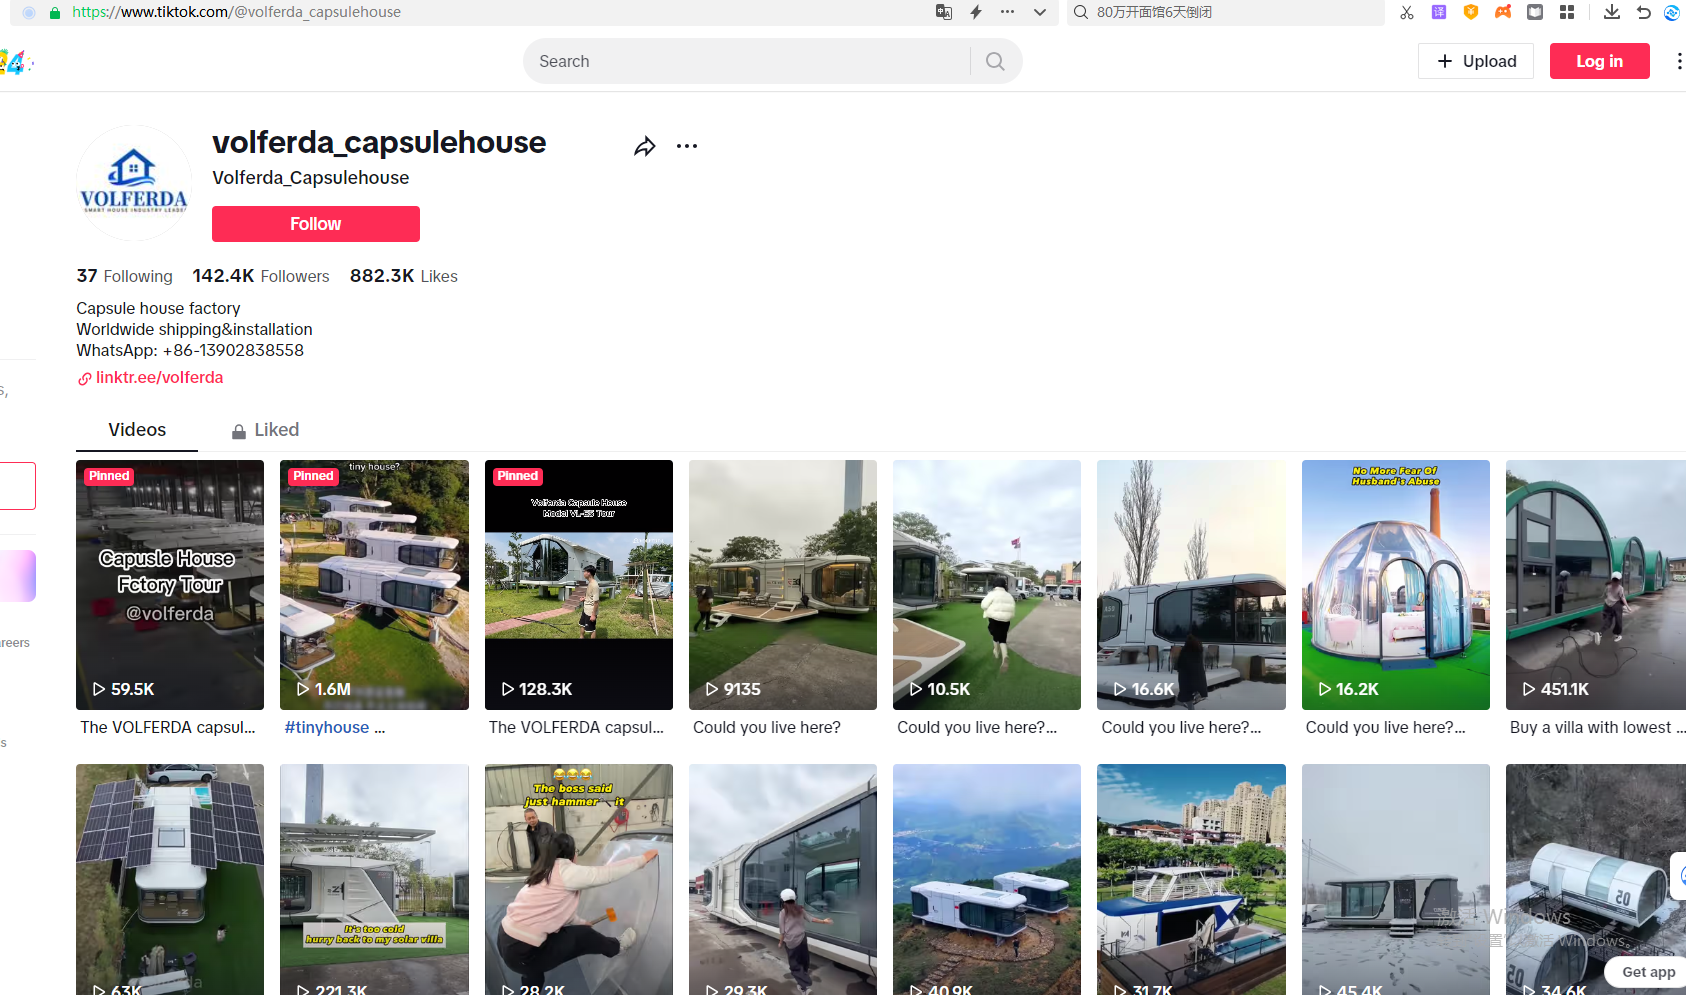
Task: Click the browser undo-restore arrow icon
Action: point(1643,12)
